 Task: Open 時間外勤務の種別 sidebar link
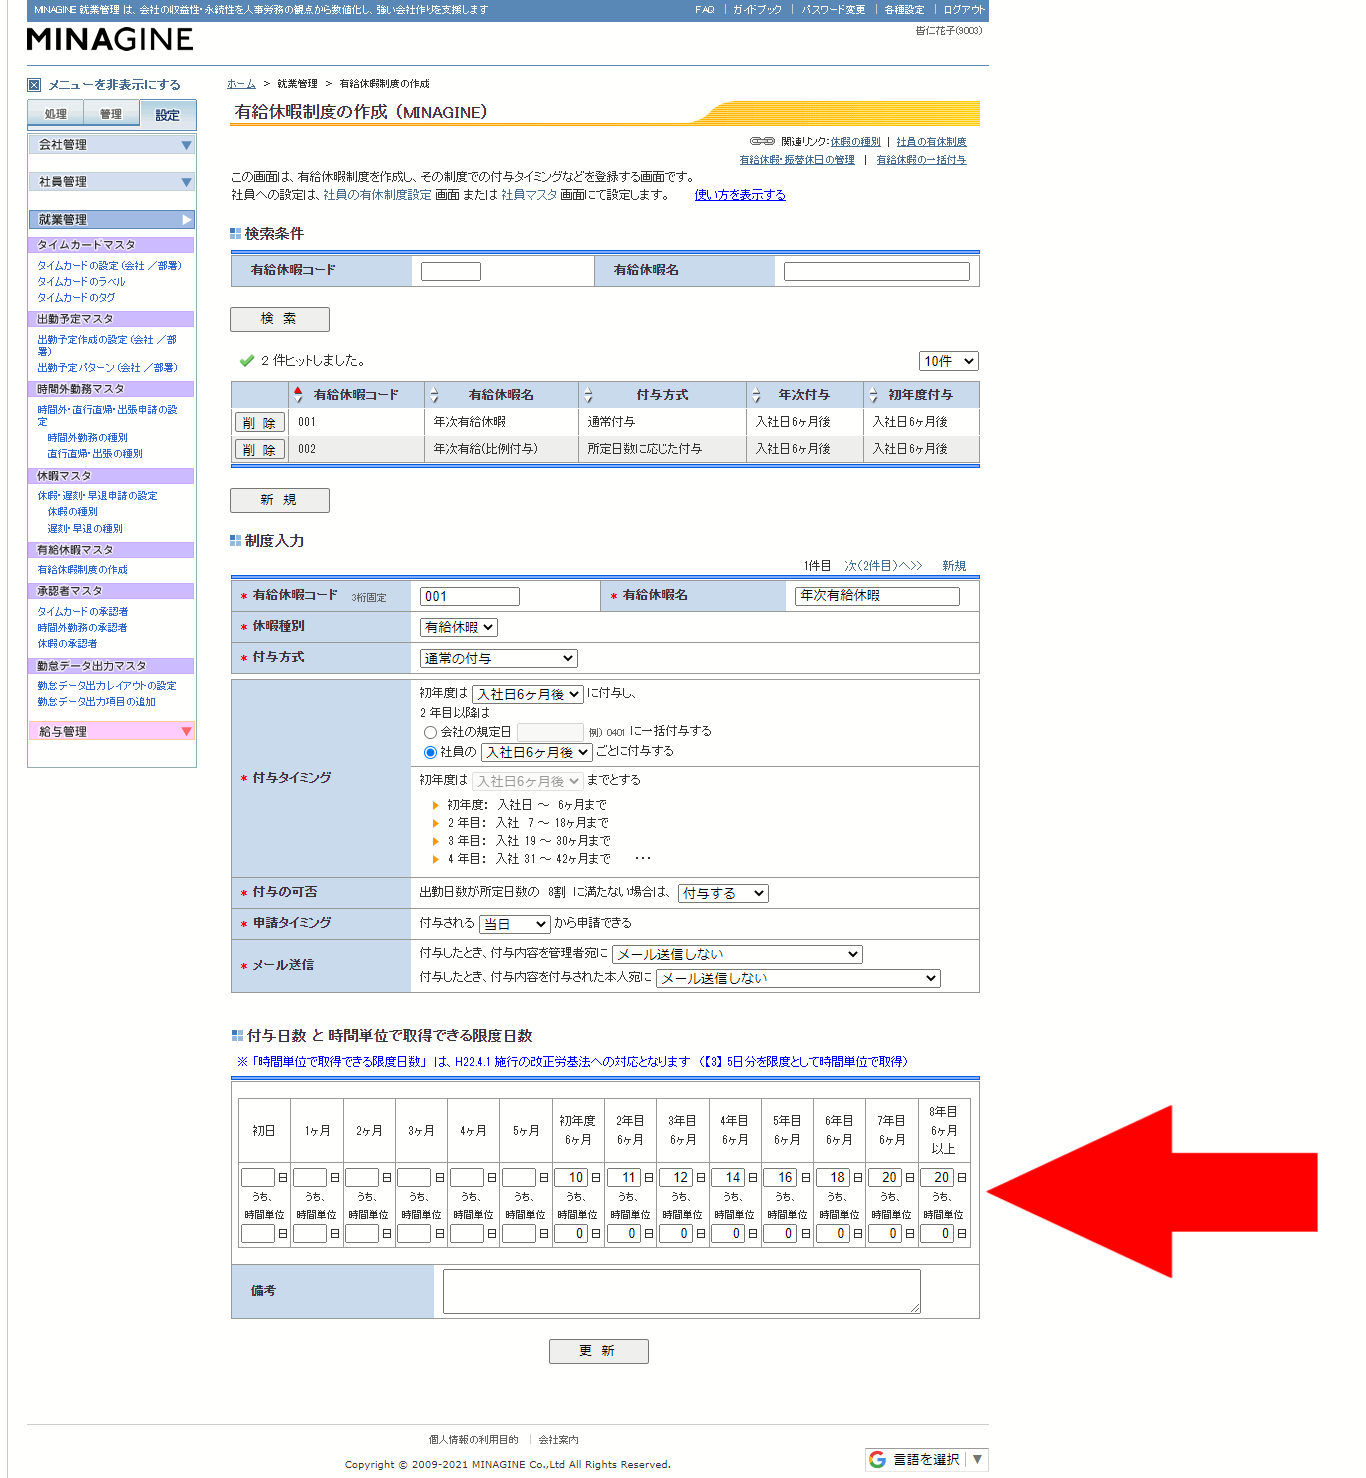click(x=87, y=438)
